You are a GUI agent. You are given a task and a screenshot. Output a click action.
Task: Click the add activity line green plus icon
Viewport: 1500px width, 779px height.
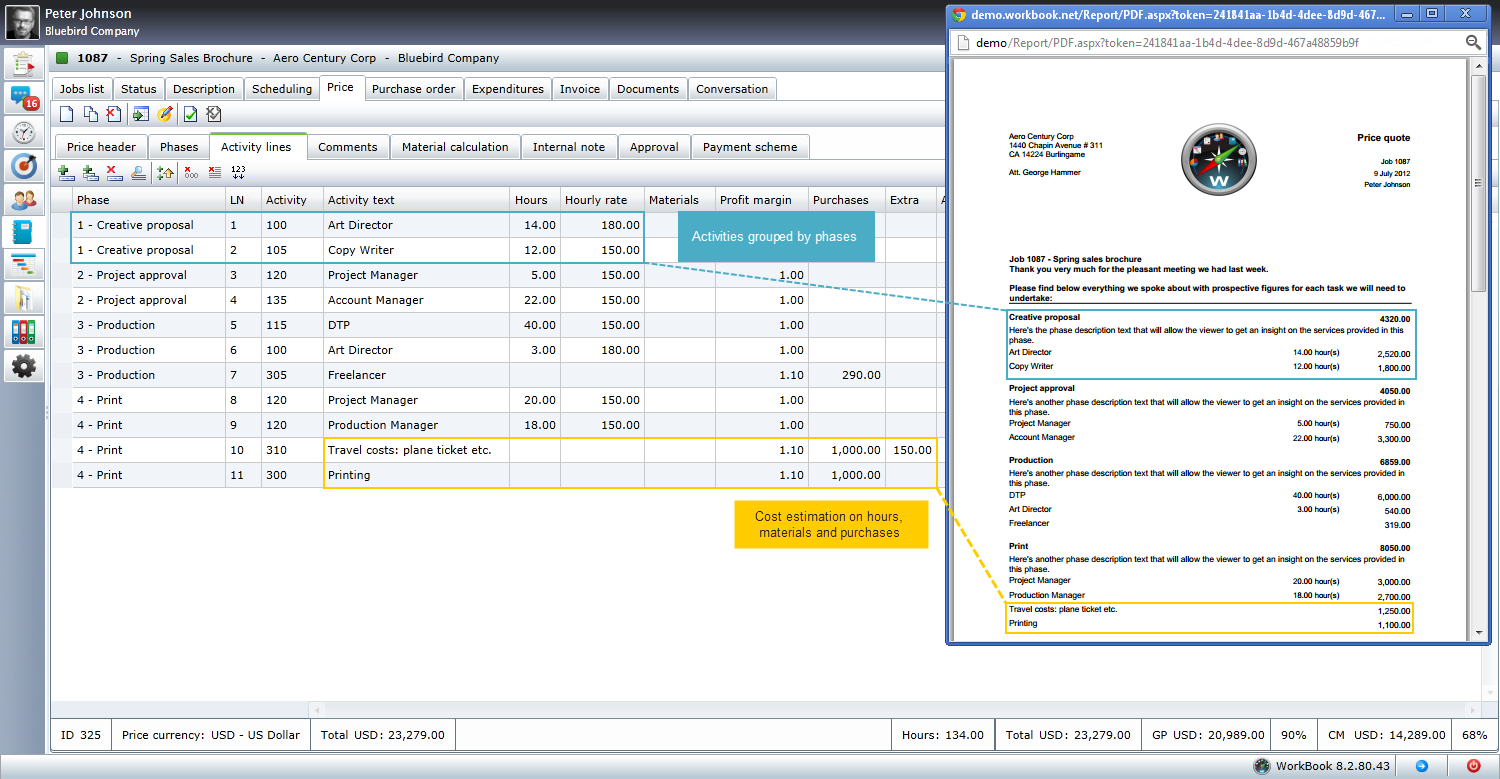[x=66, y=172]
